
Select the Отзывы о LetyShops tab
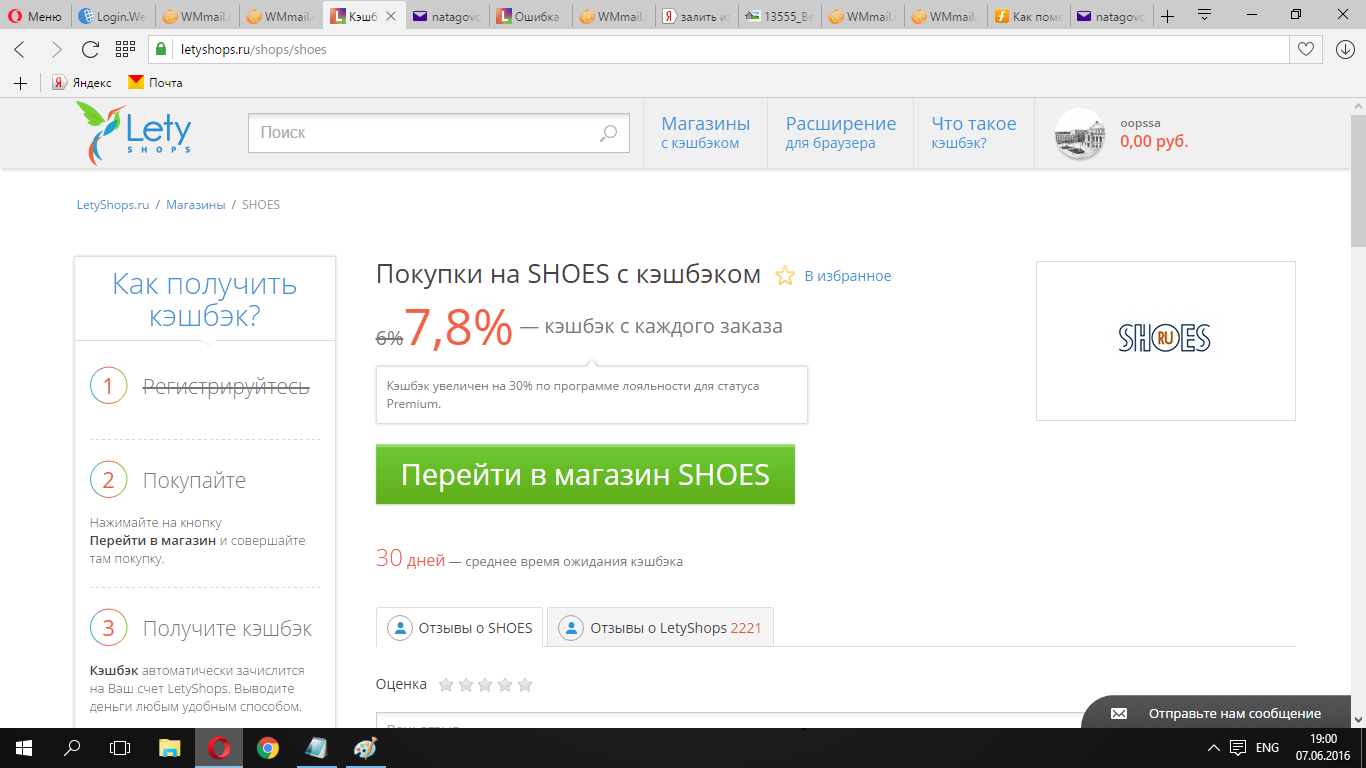click(x=660, y=628)
